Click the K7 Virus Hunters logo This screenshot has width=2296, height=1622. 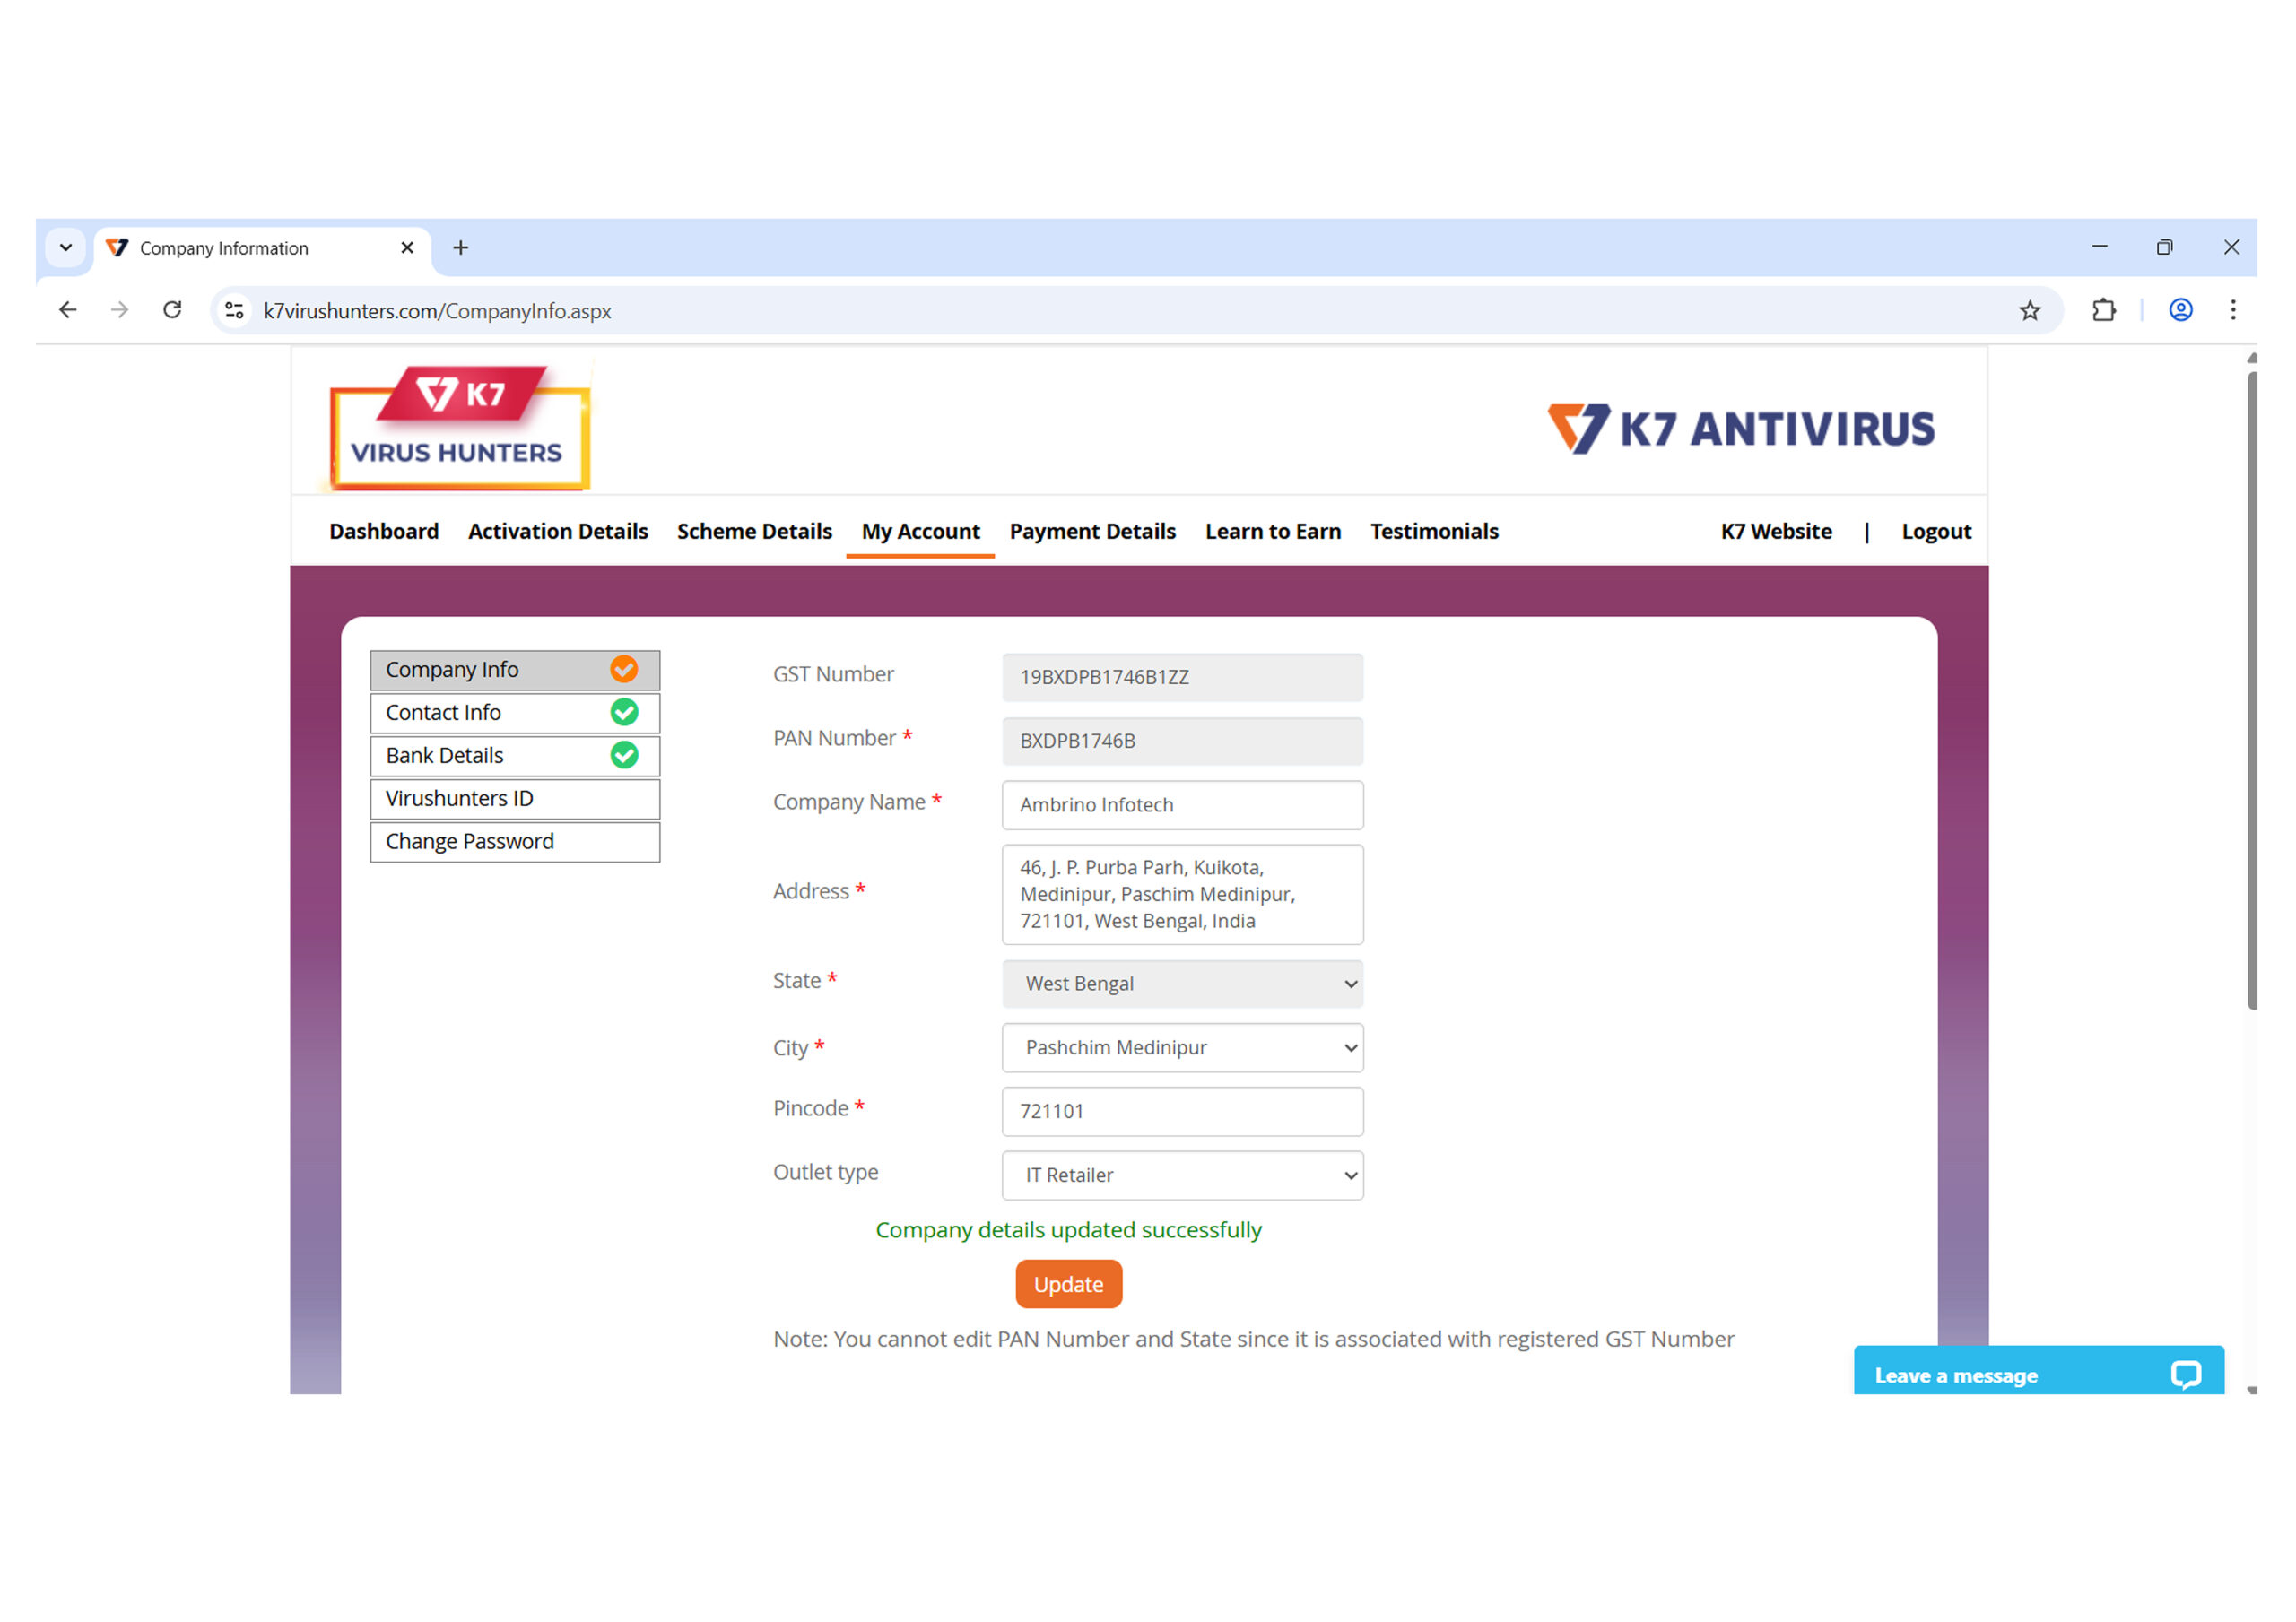click(459, 427)
